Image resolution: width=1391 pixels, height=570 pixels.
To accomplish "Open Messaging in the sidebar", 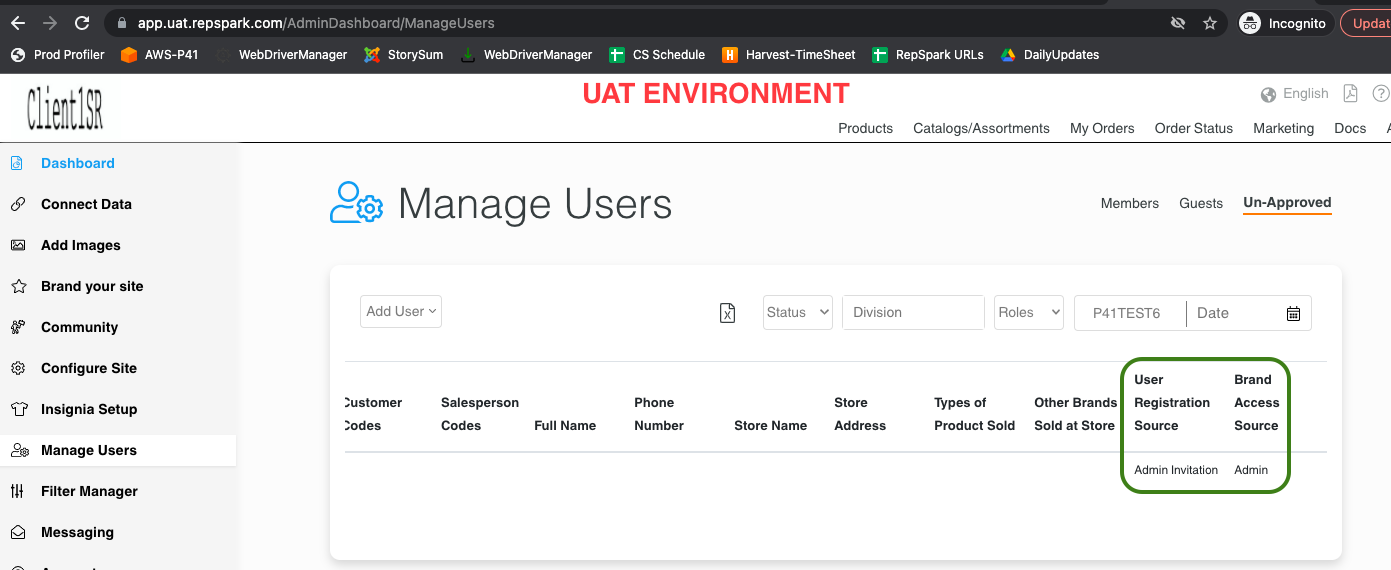I will click(x=77, y=532).
